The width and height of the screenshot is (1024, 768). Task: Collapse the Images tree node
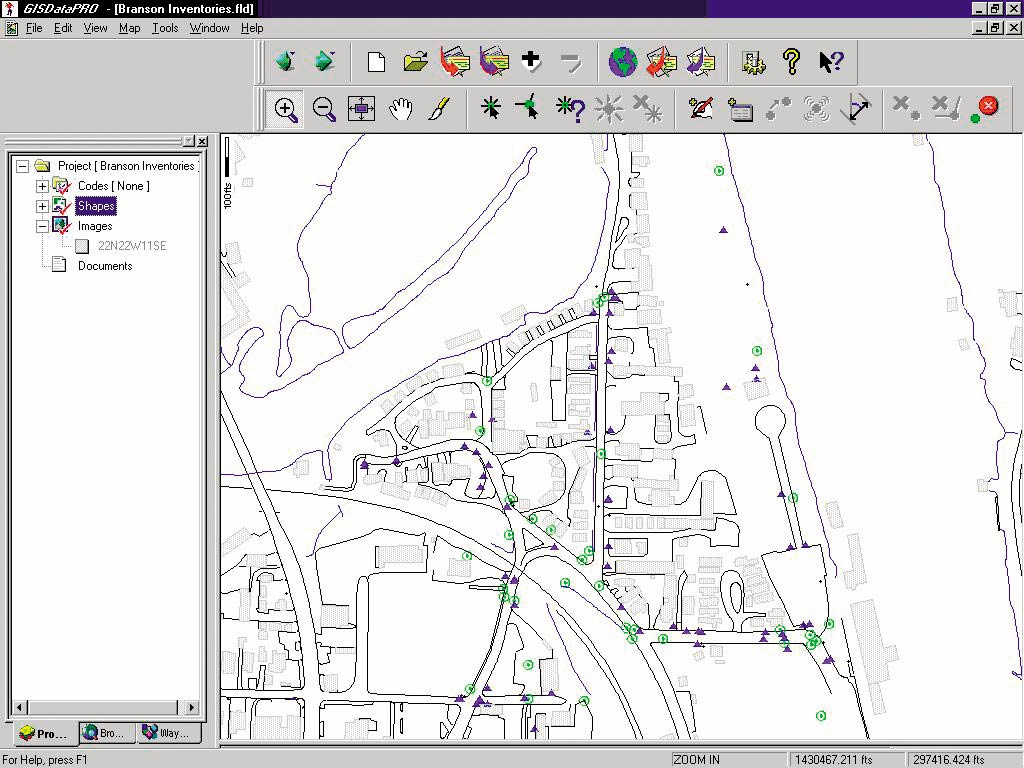[x=42, y=226]
